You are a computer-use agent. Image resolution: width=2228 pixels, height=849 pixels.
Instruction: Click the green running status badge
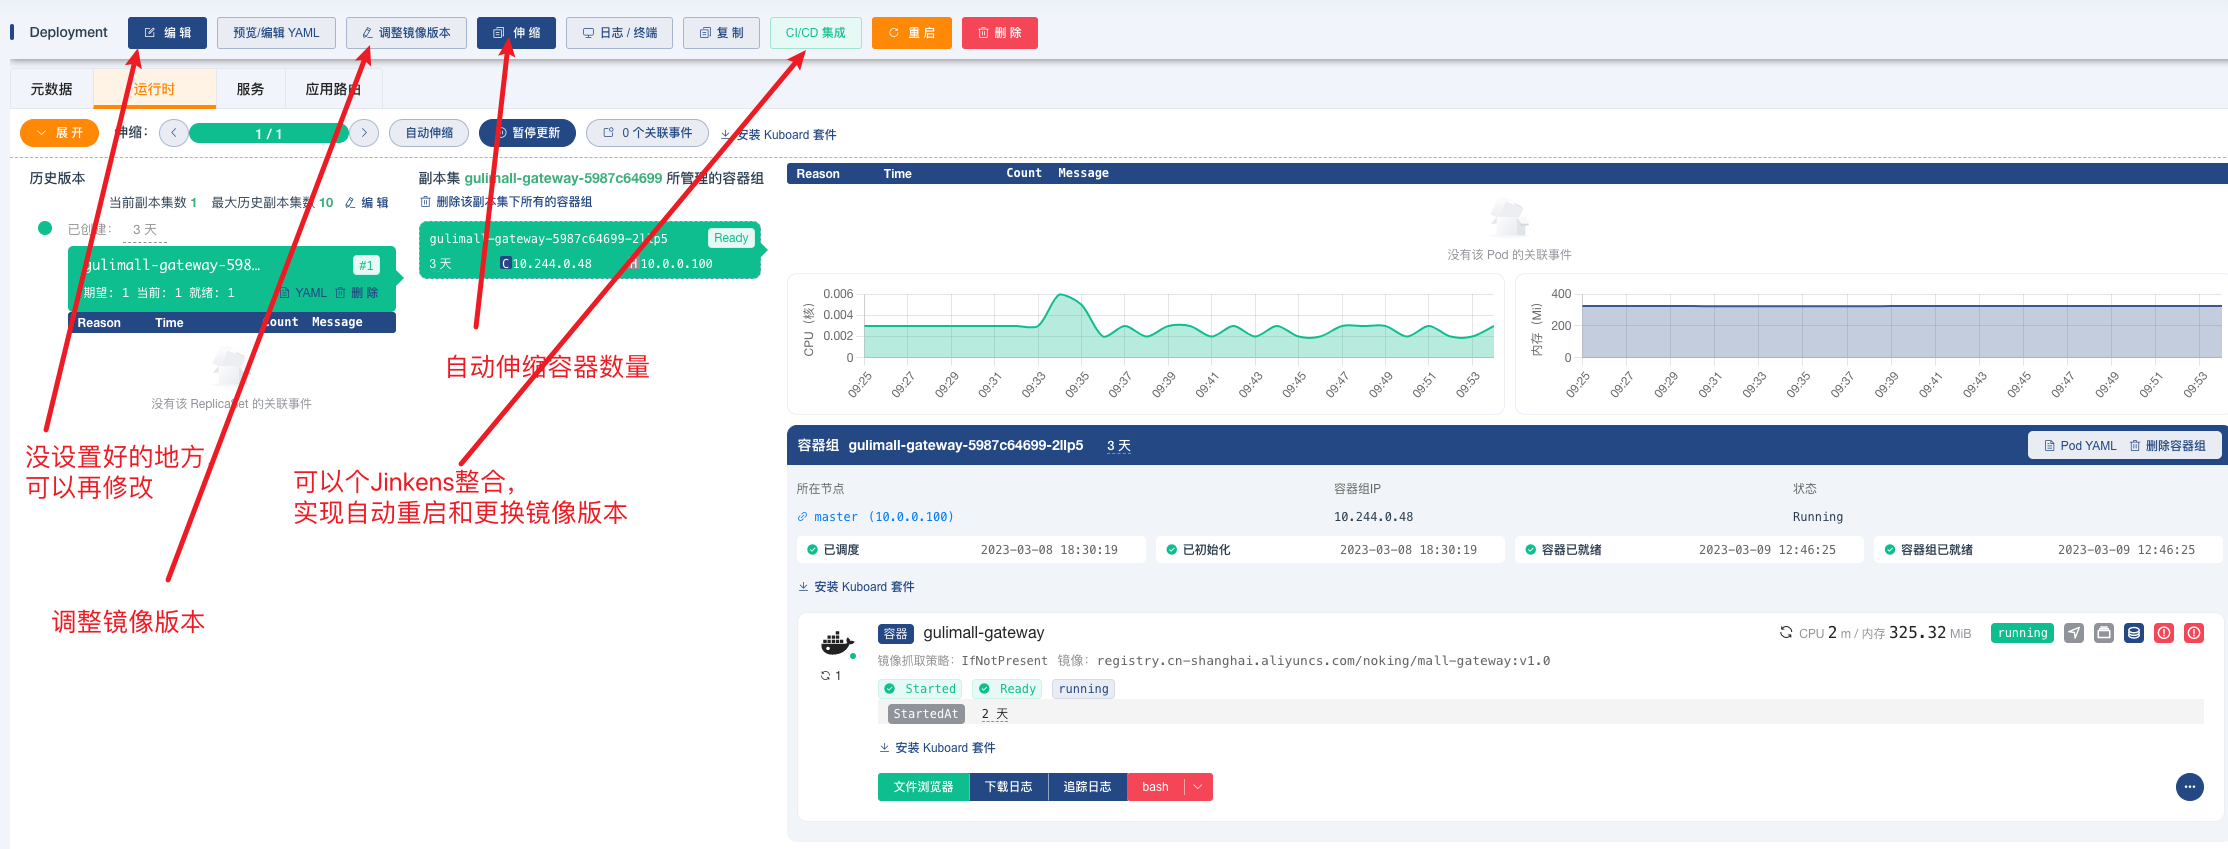coord(2022,633)
